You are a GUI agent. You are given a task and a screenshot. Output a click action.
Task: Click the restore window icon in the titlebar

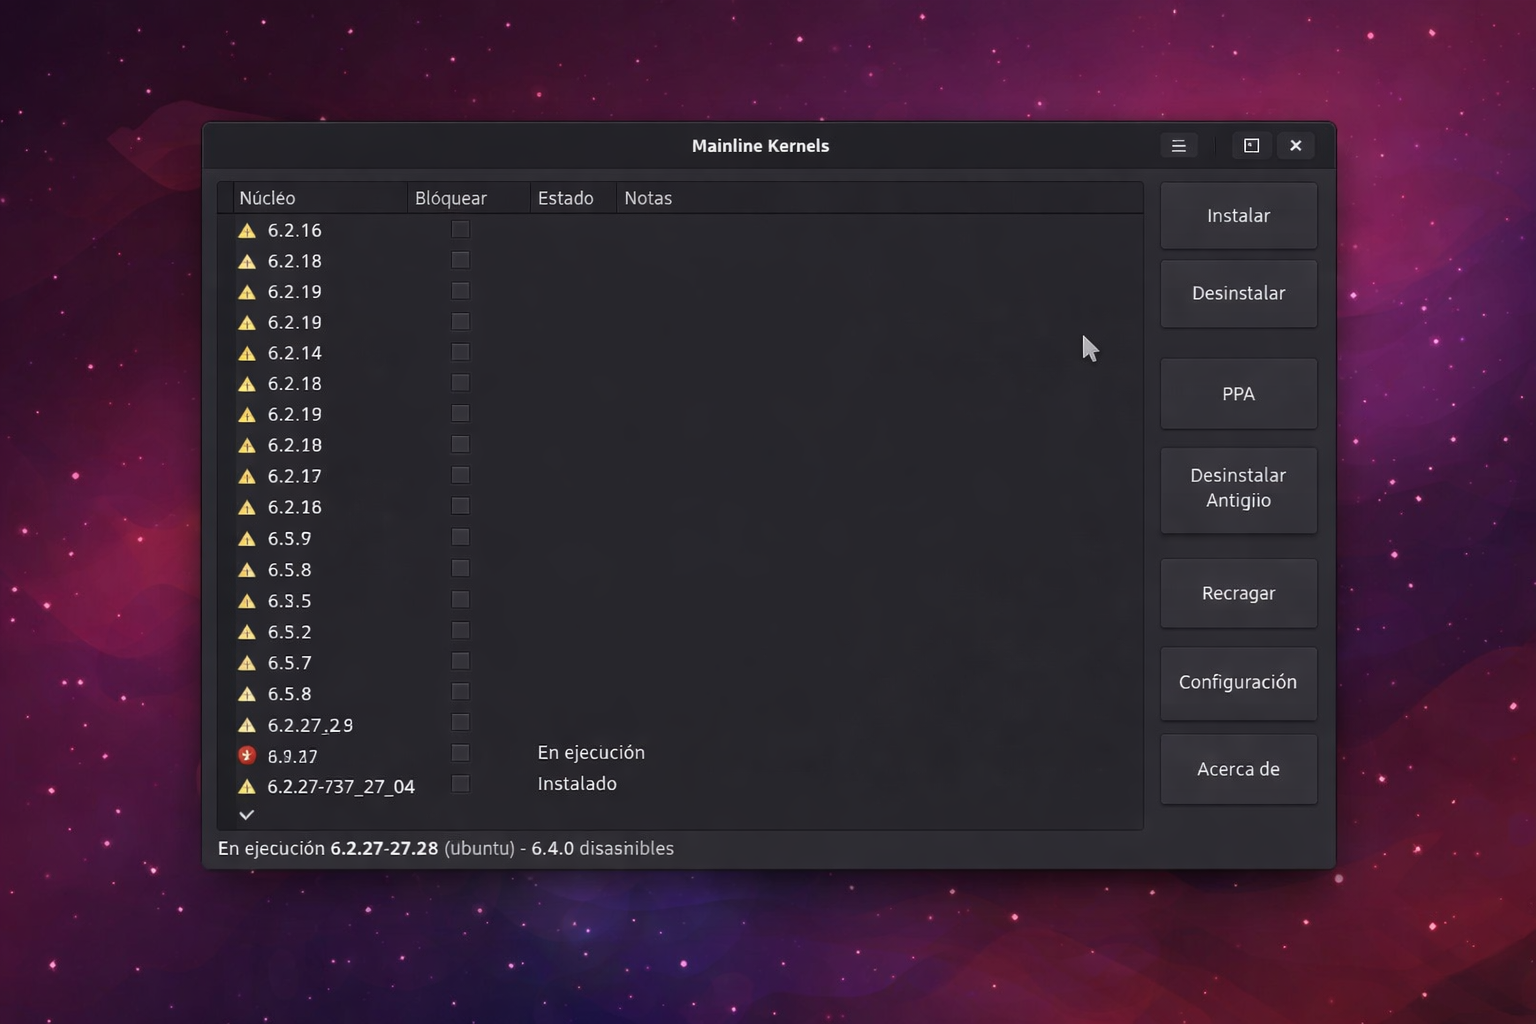(x=1250, y=145)
